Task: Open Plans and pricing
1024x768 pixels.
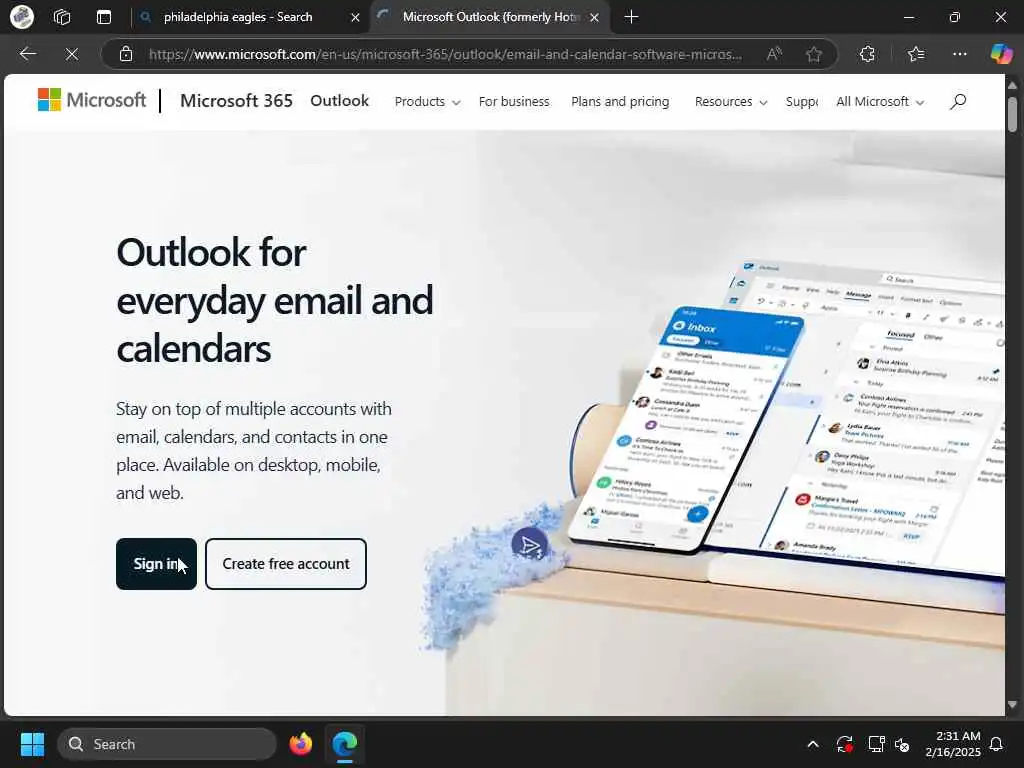Action: (x=620, y=102)
